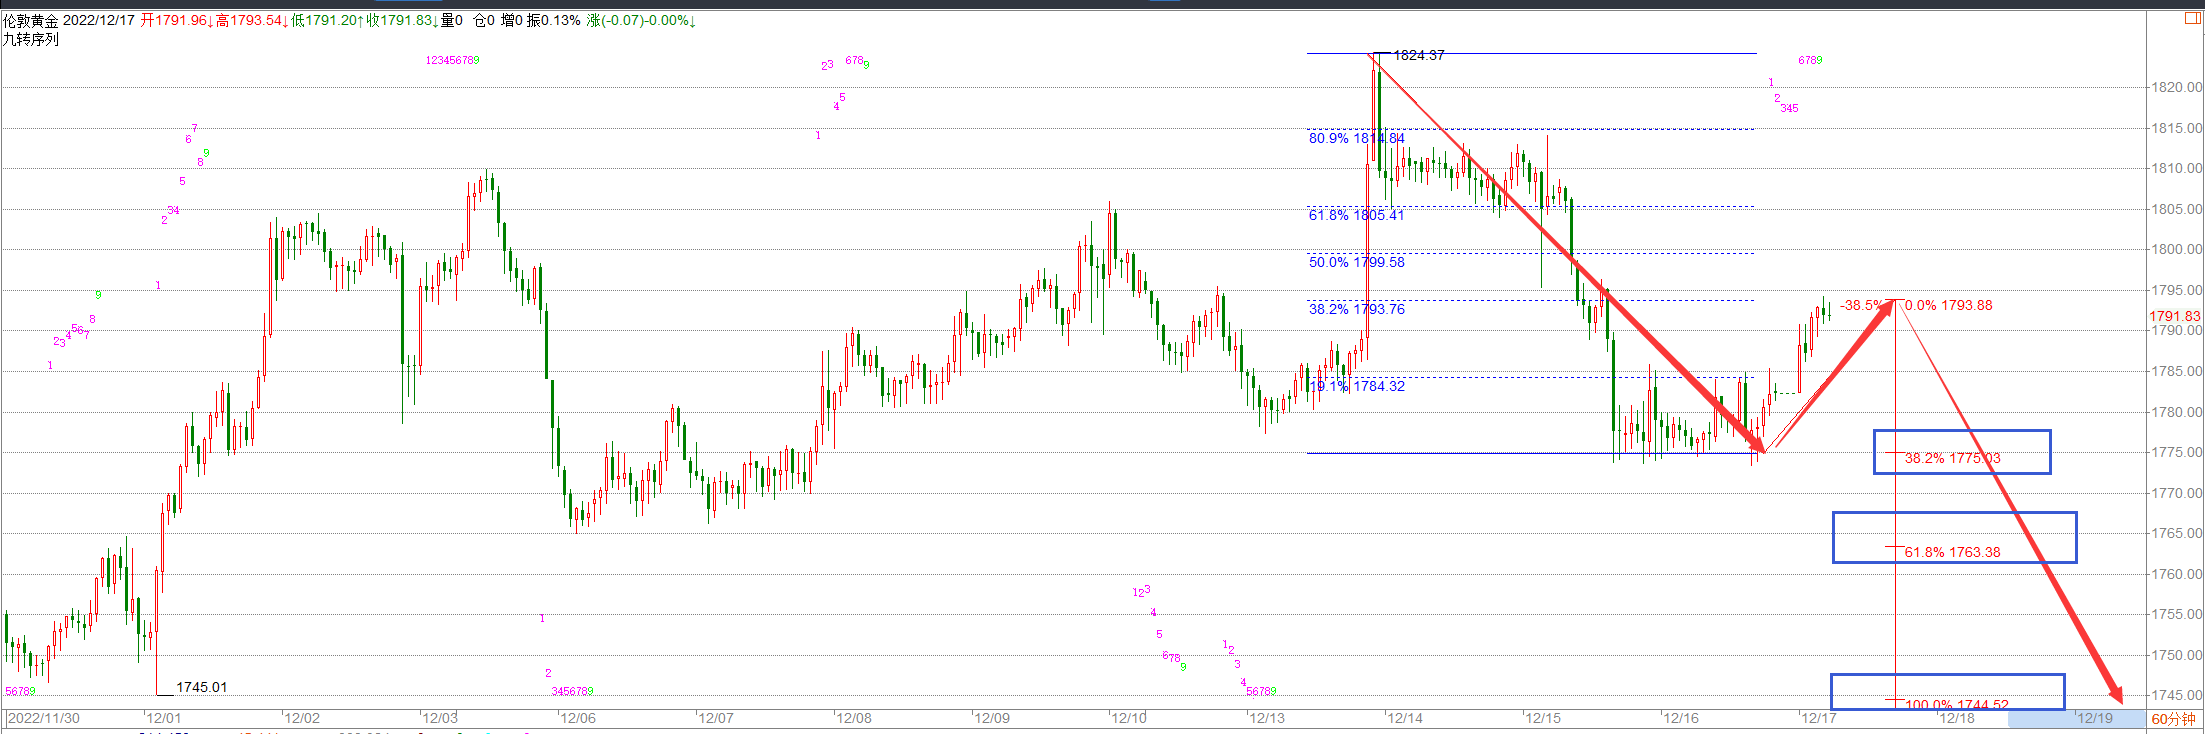The width and height of the screenshot is (2205, 734).
Task: Click the 12/13 date on time axis
Action: point(1267,718)
